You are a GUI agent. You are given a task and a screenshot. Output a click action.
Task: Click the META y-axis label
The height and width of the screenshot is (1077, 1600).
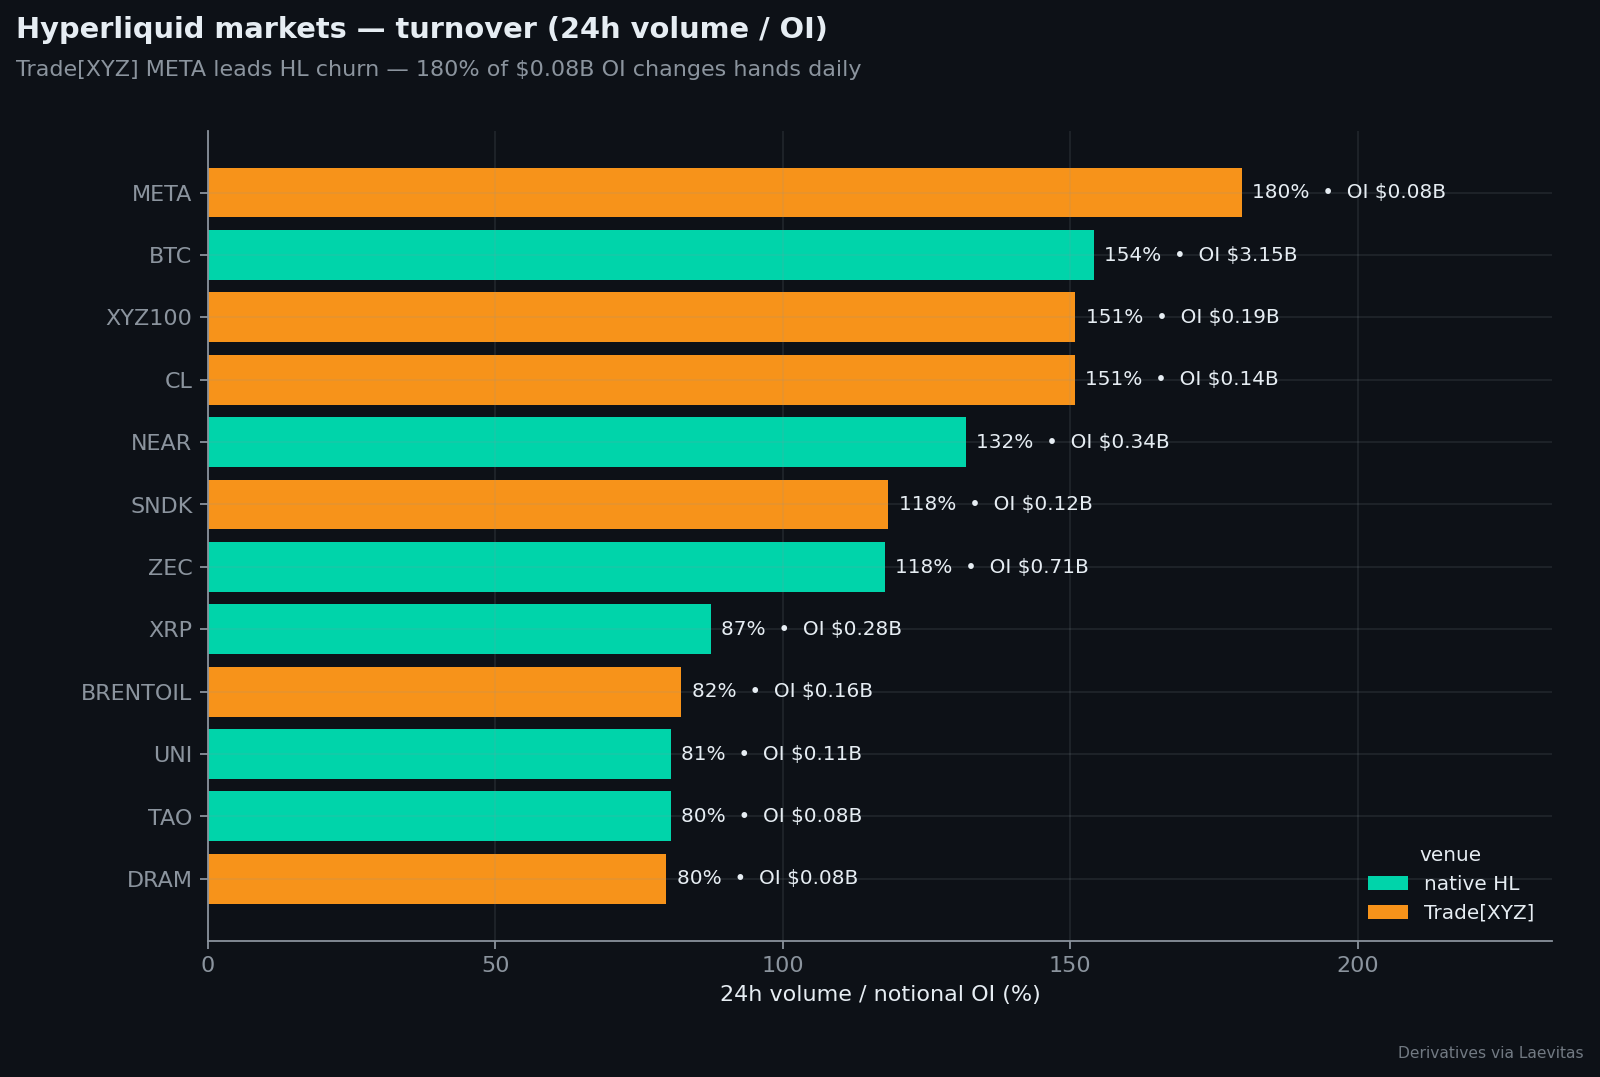pyautogui.click(x=161, y=194)
